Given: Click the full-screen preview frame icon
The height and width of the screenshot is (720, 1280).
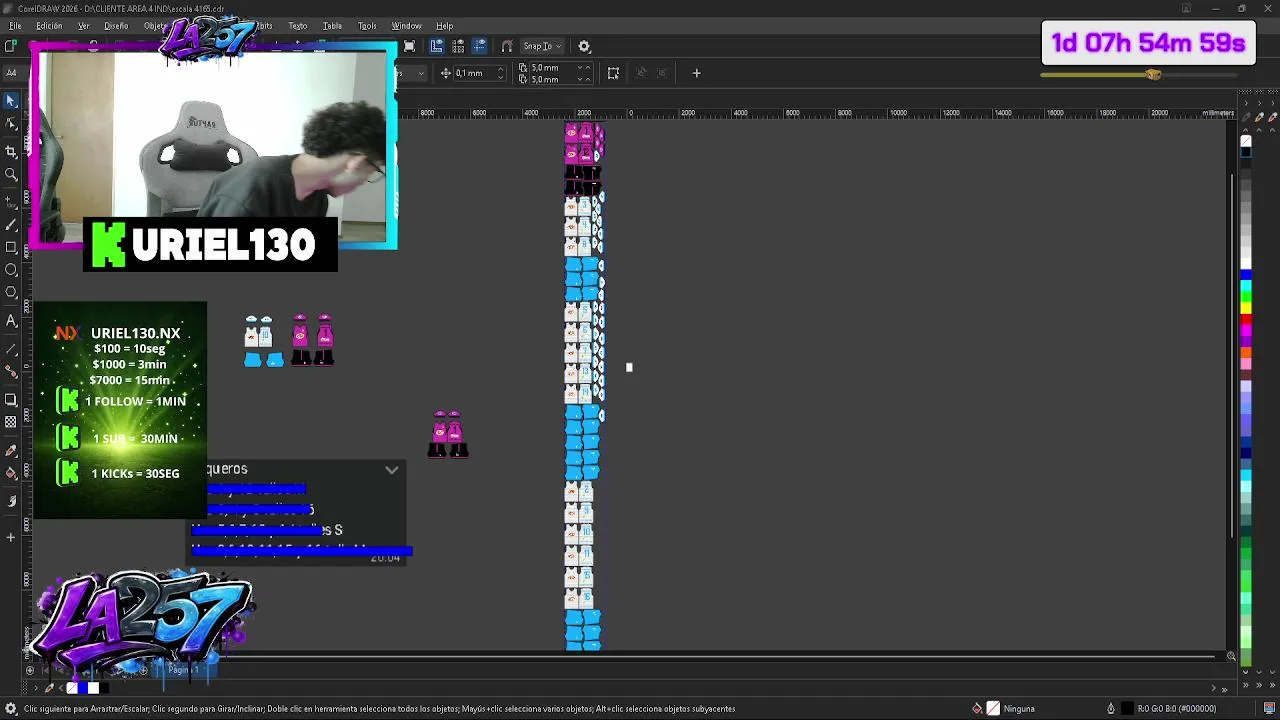Looking at the screenshot, I should point(409,46).
